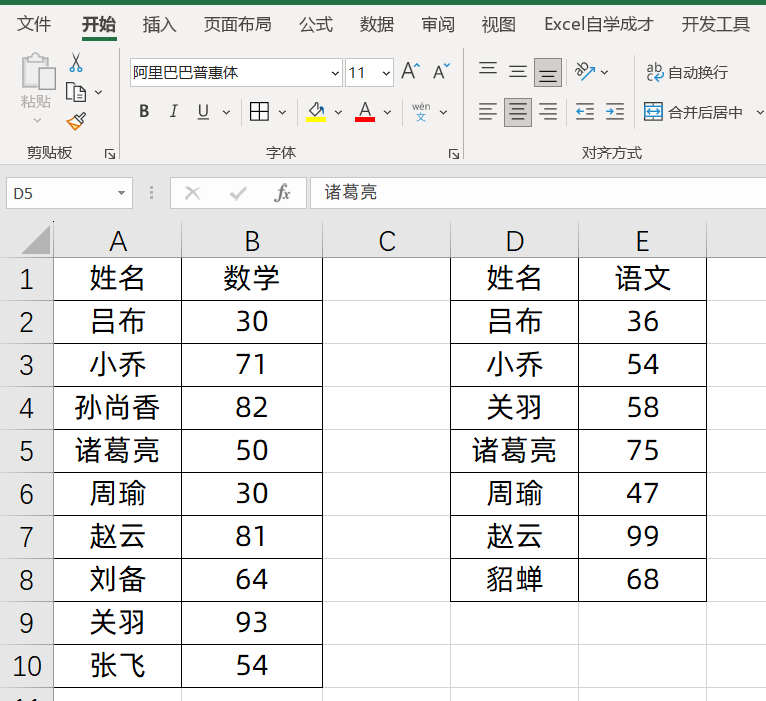Switch to the 页面布局 tab
This screenshot has height=701, width=766.
coord(237,24)
